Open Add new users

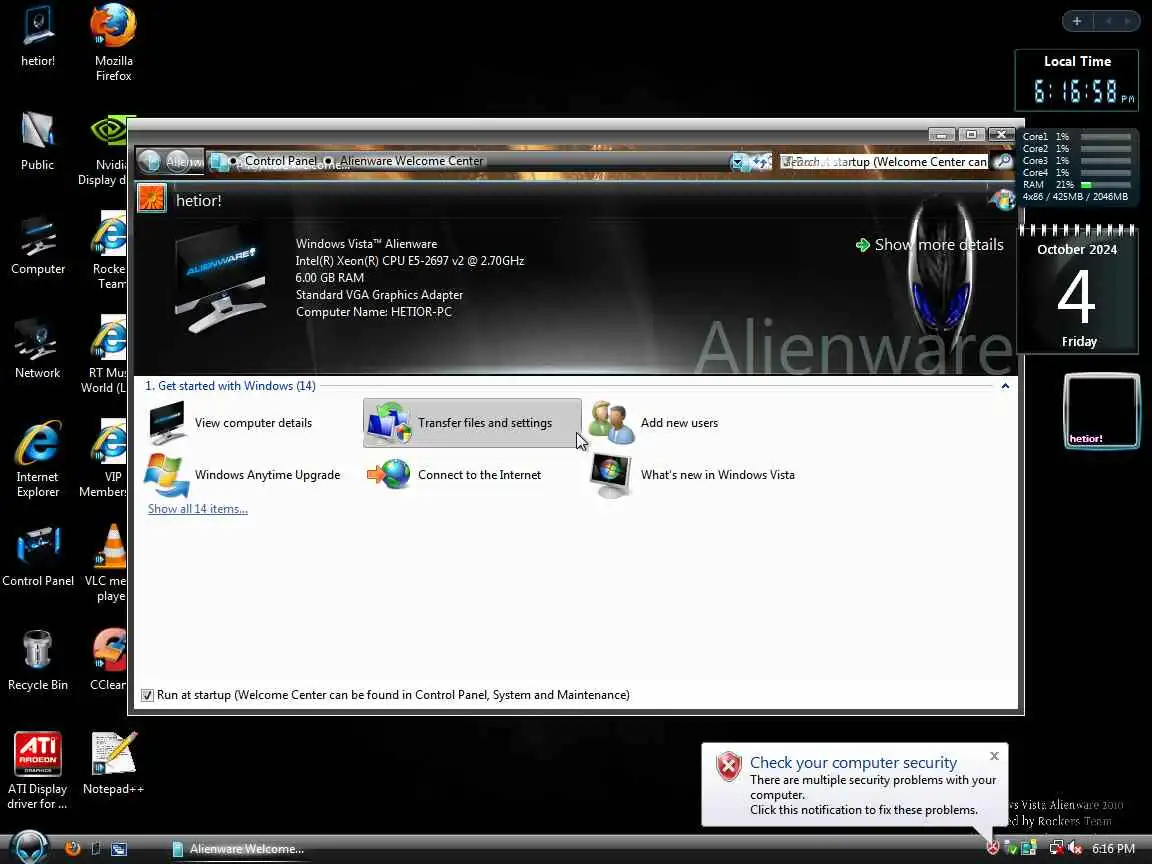click(x=654, y=422)
